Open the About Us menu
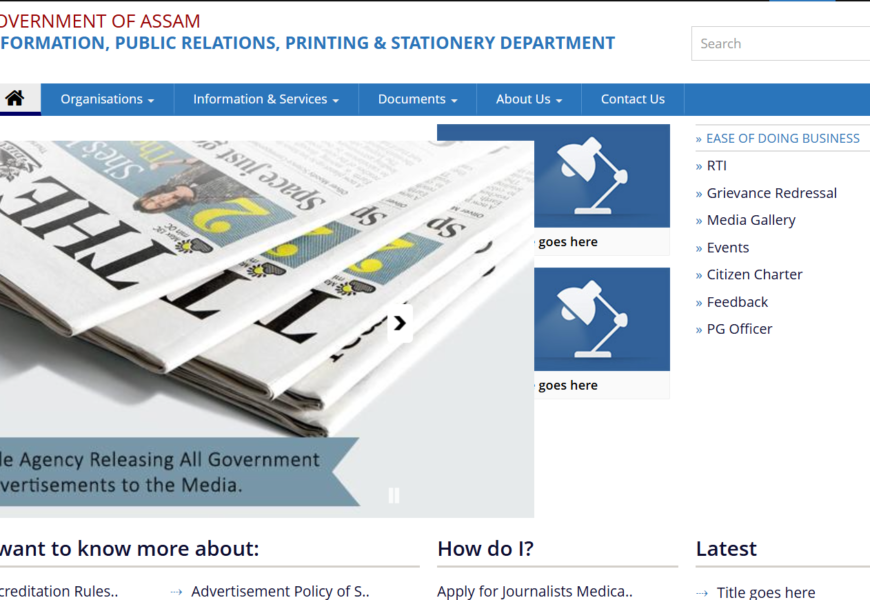 pos(528,99)
